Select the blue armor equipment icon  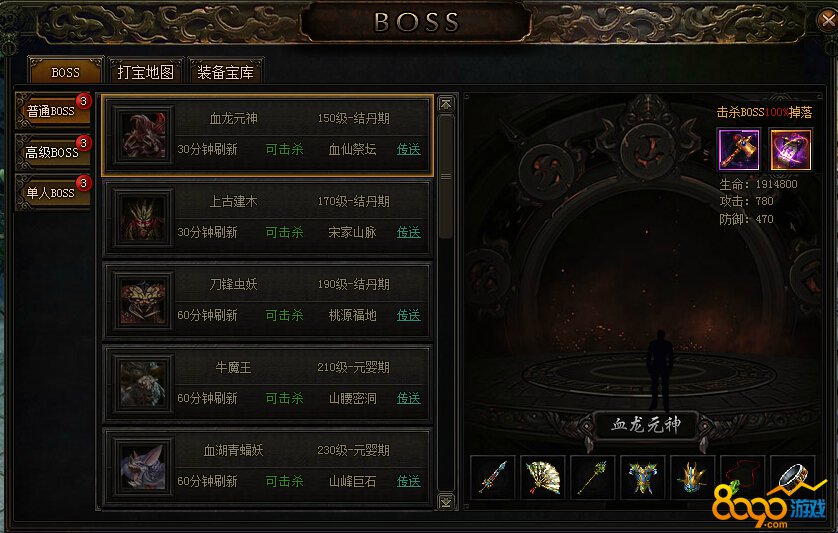coord(643,477)
